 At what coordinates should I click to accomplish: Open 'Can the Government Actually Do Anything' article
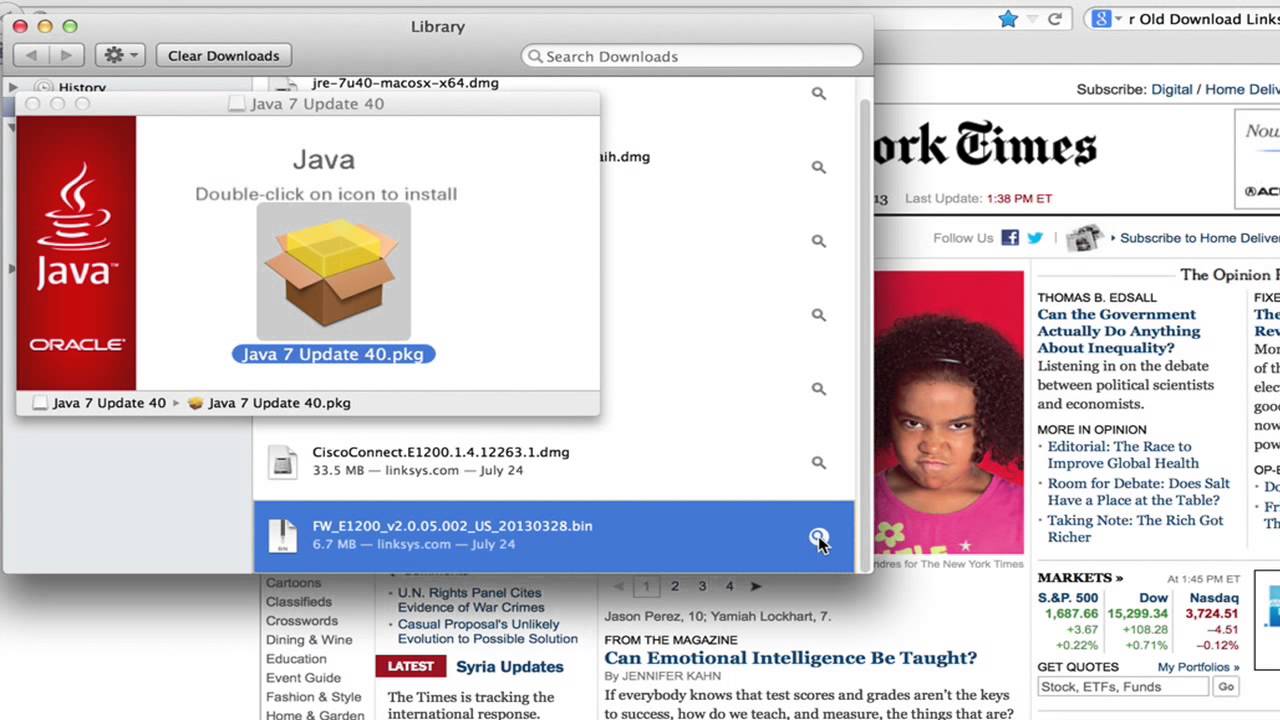[x=1119, y=331]
